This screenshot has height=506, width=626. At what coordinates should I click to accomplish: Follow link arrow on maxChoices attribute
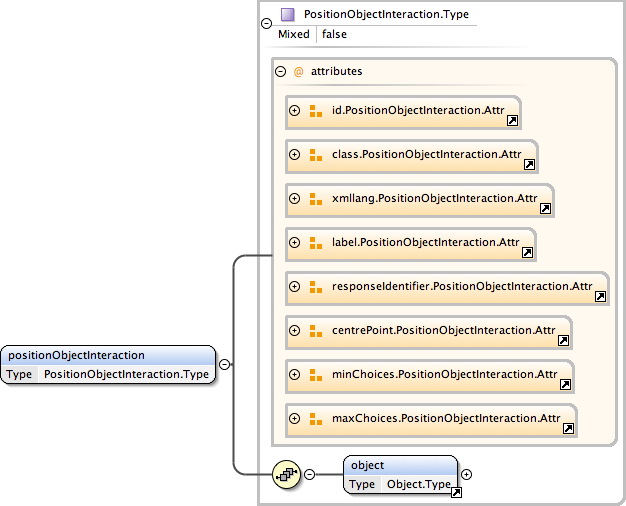coord(568,429)
